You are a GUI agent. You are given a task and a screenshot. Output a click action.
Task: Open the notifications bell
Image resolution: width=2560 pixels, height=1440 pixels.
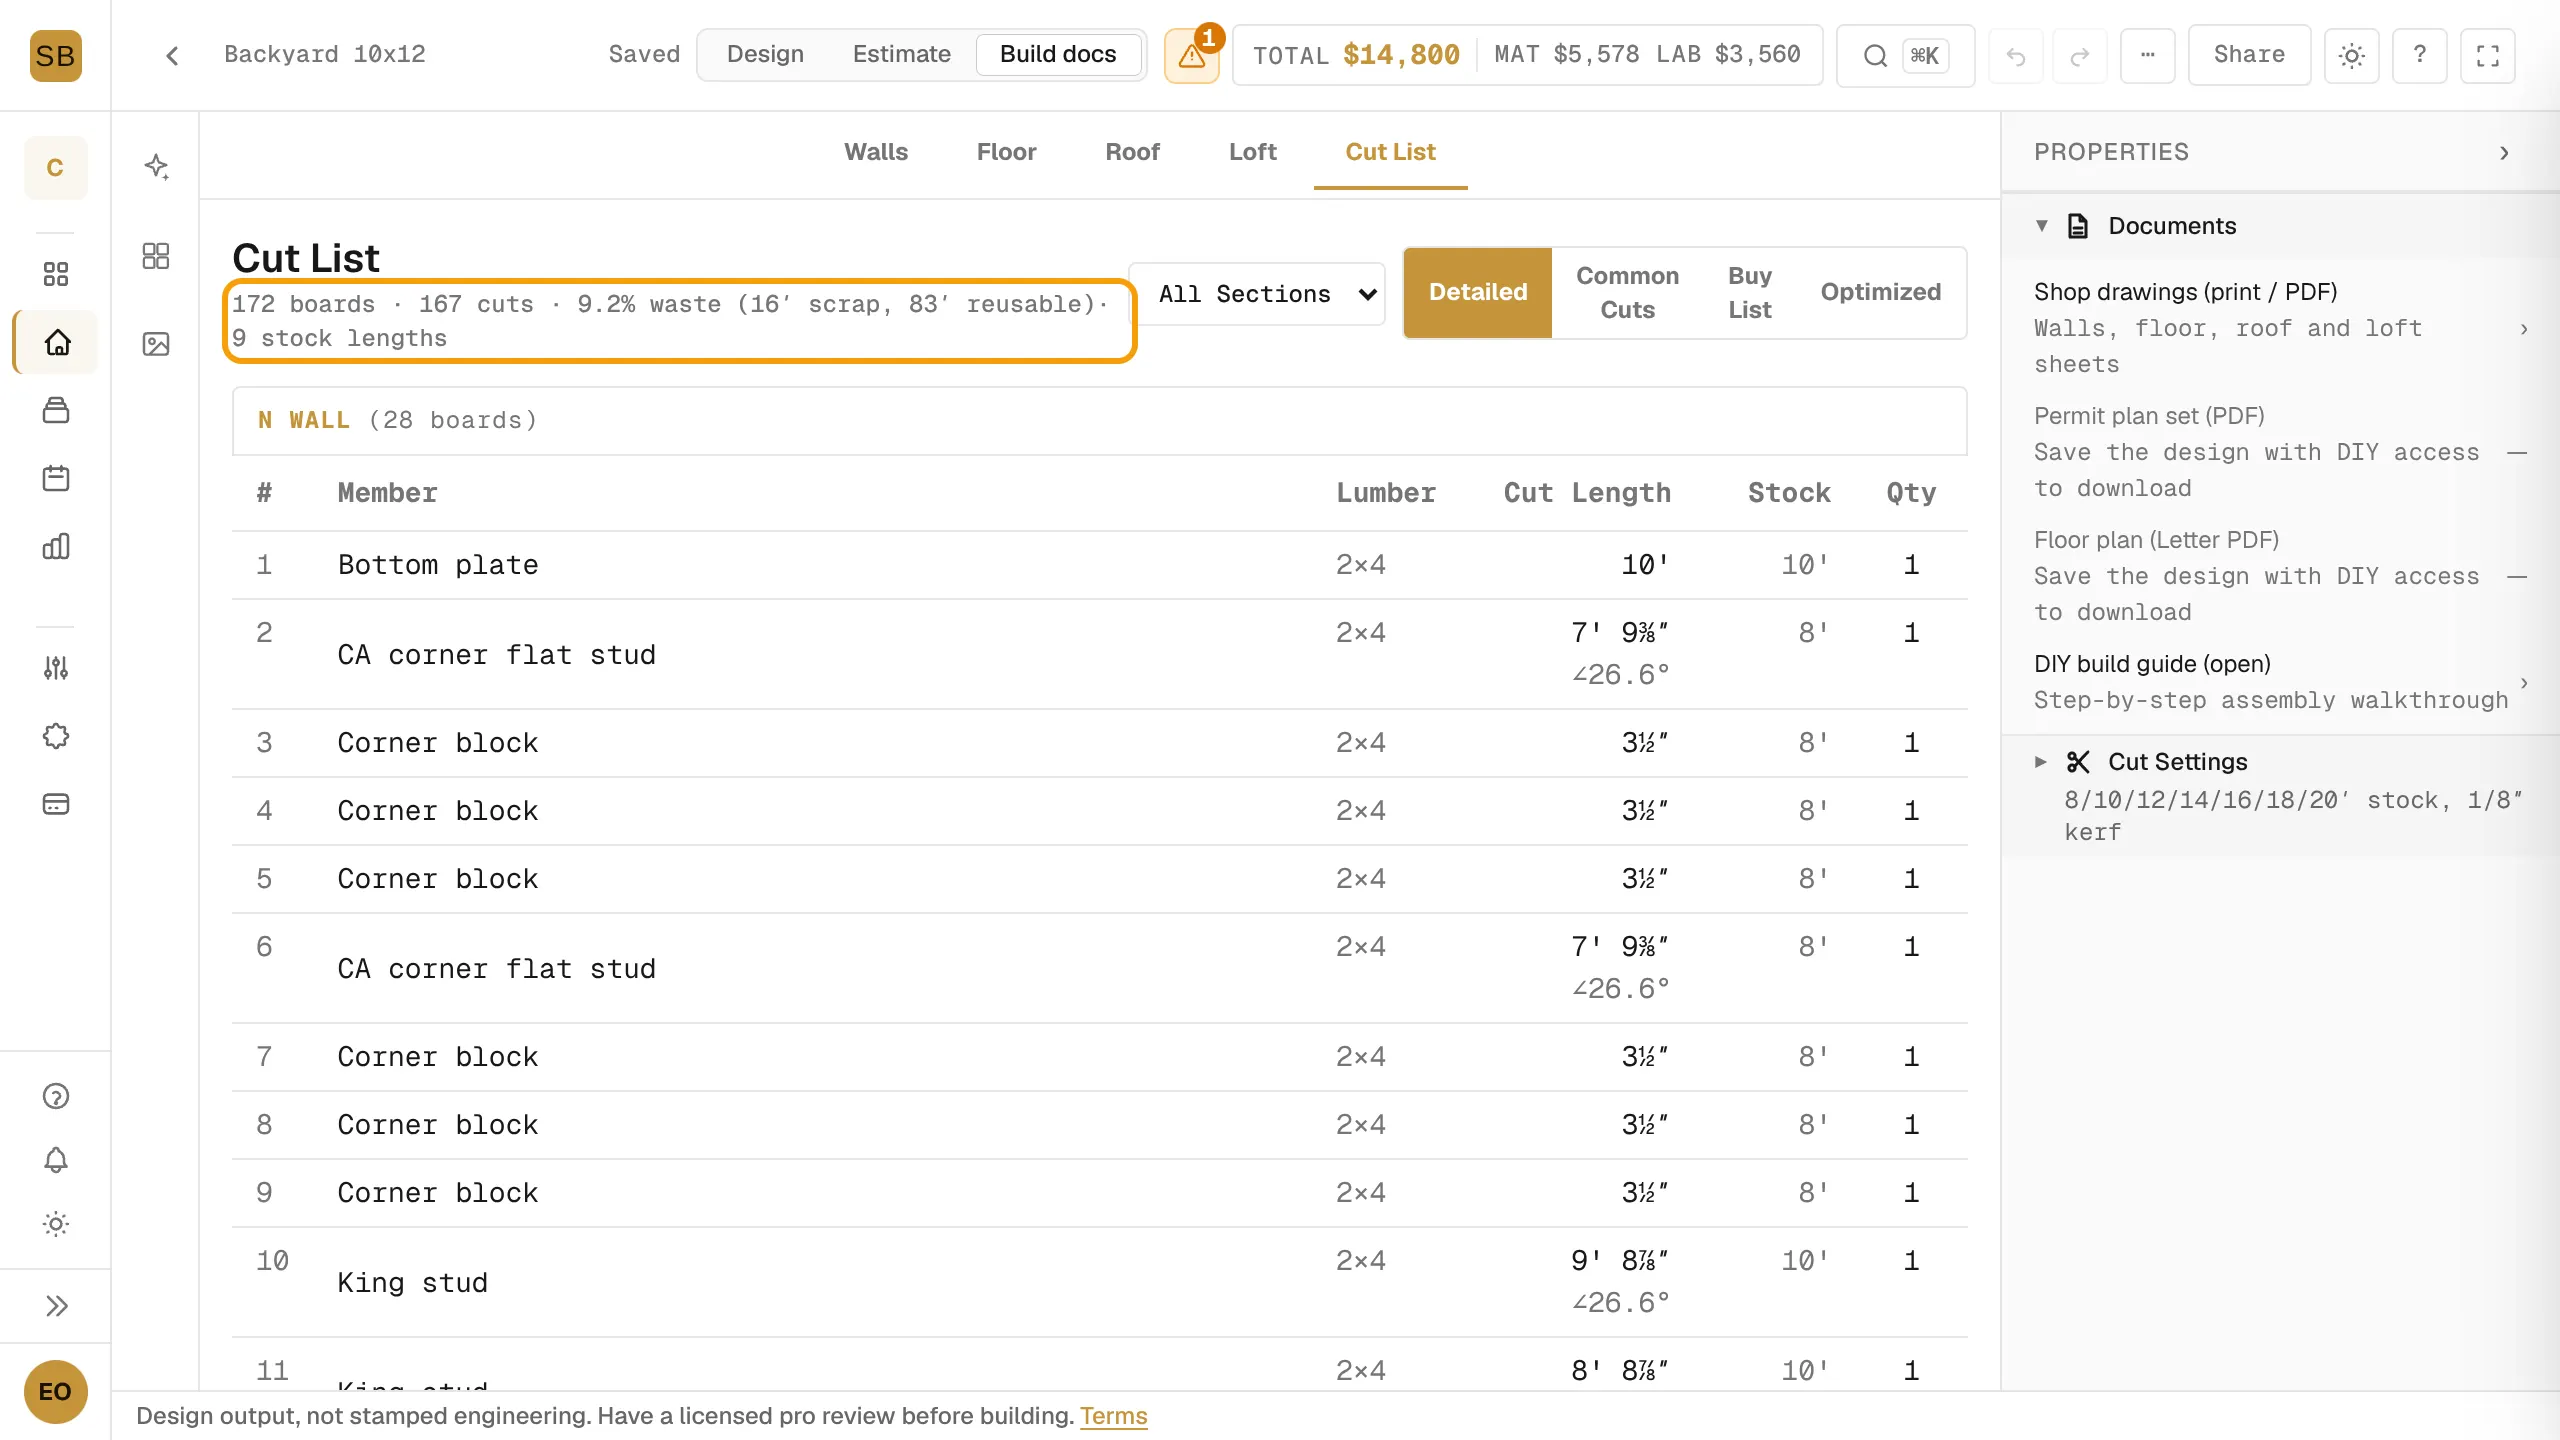point(56,1160)
